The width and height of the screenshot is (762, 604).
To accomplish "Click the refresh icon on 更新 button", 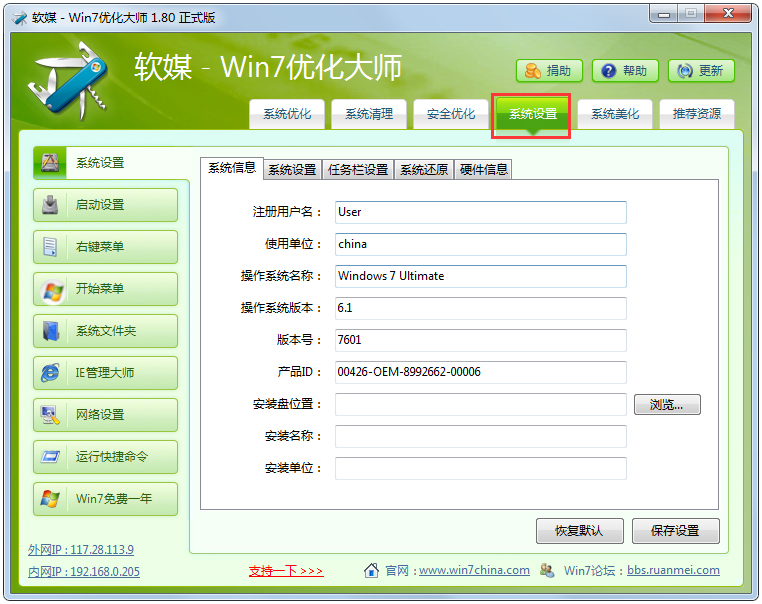I will coord(685,71).
